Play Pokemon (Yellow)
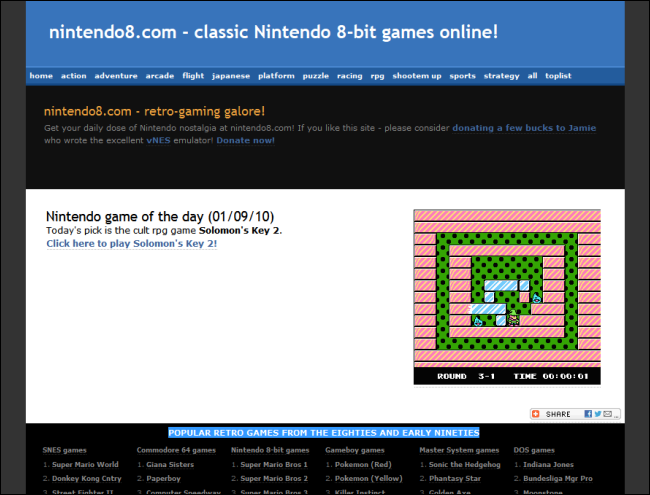650x495 pixels. [x=369, y=478]
